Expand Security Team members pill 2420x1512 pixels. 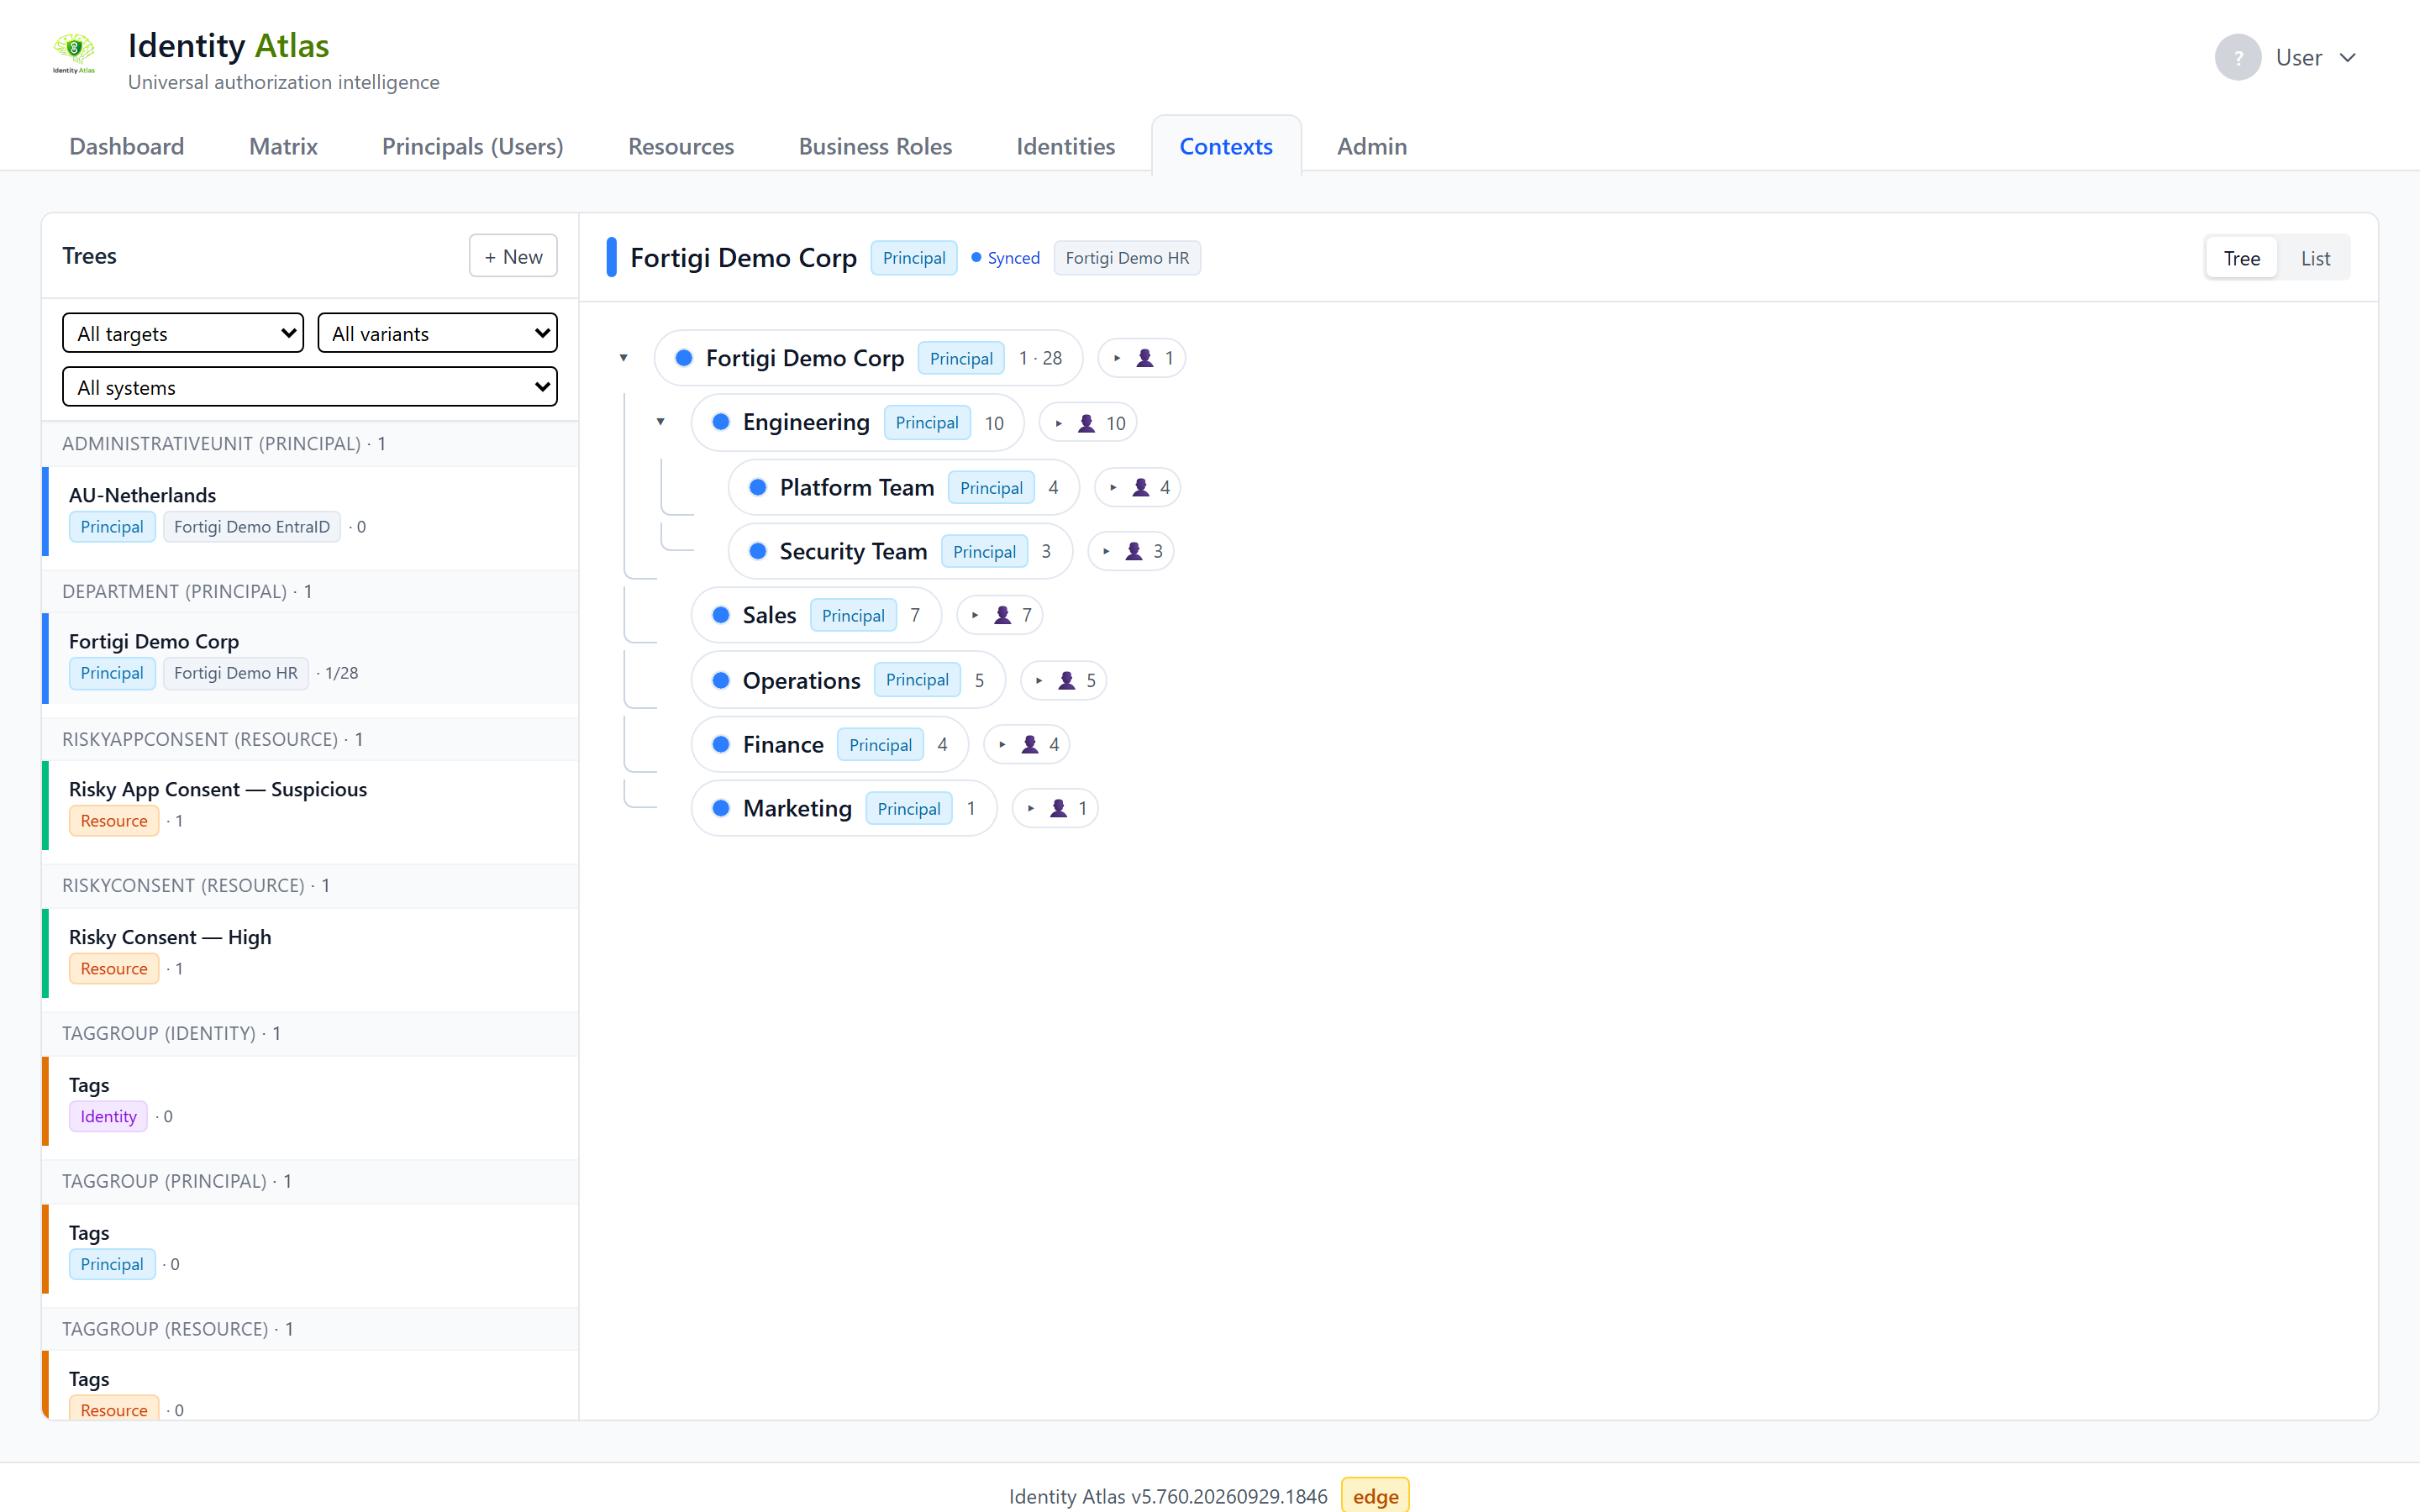pos(1131,551)
